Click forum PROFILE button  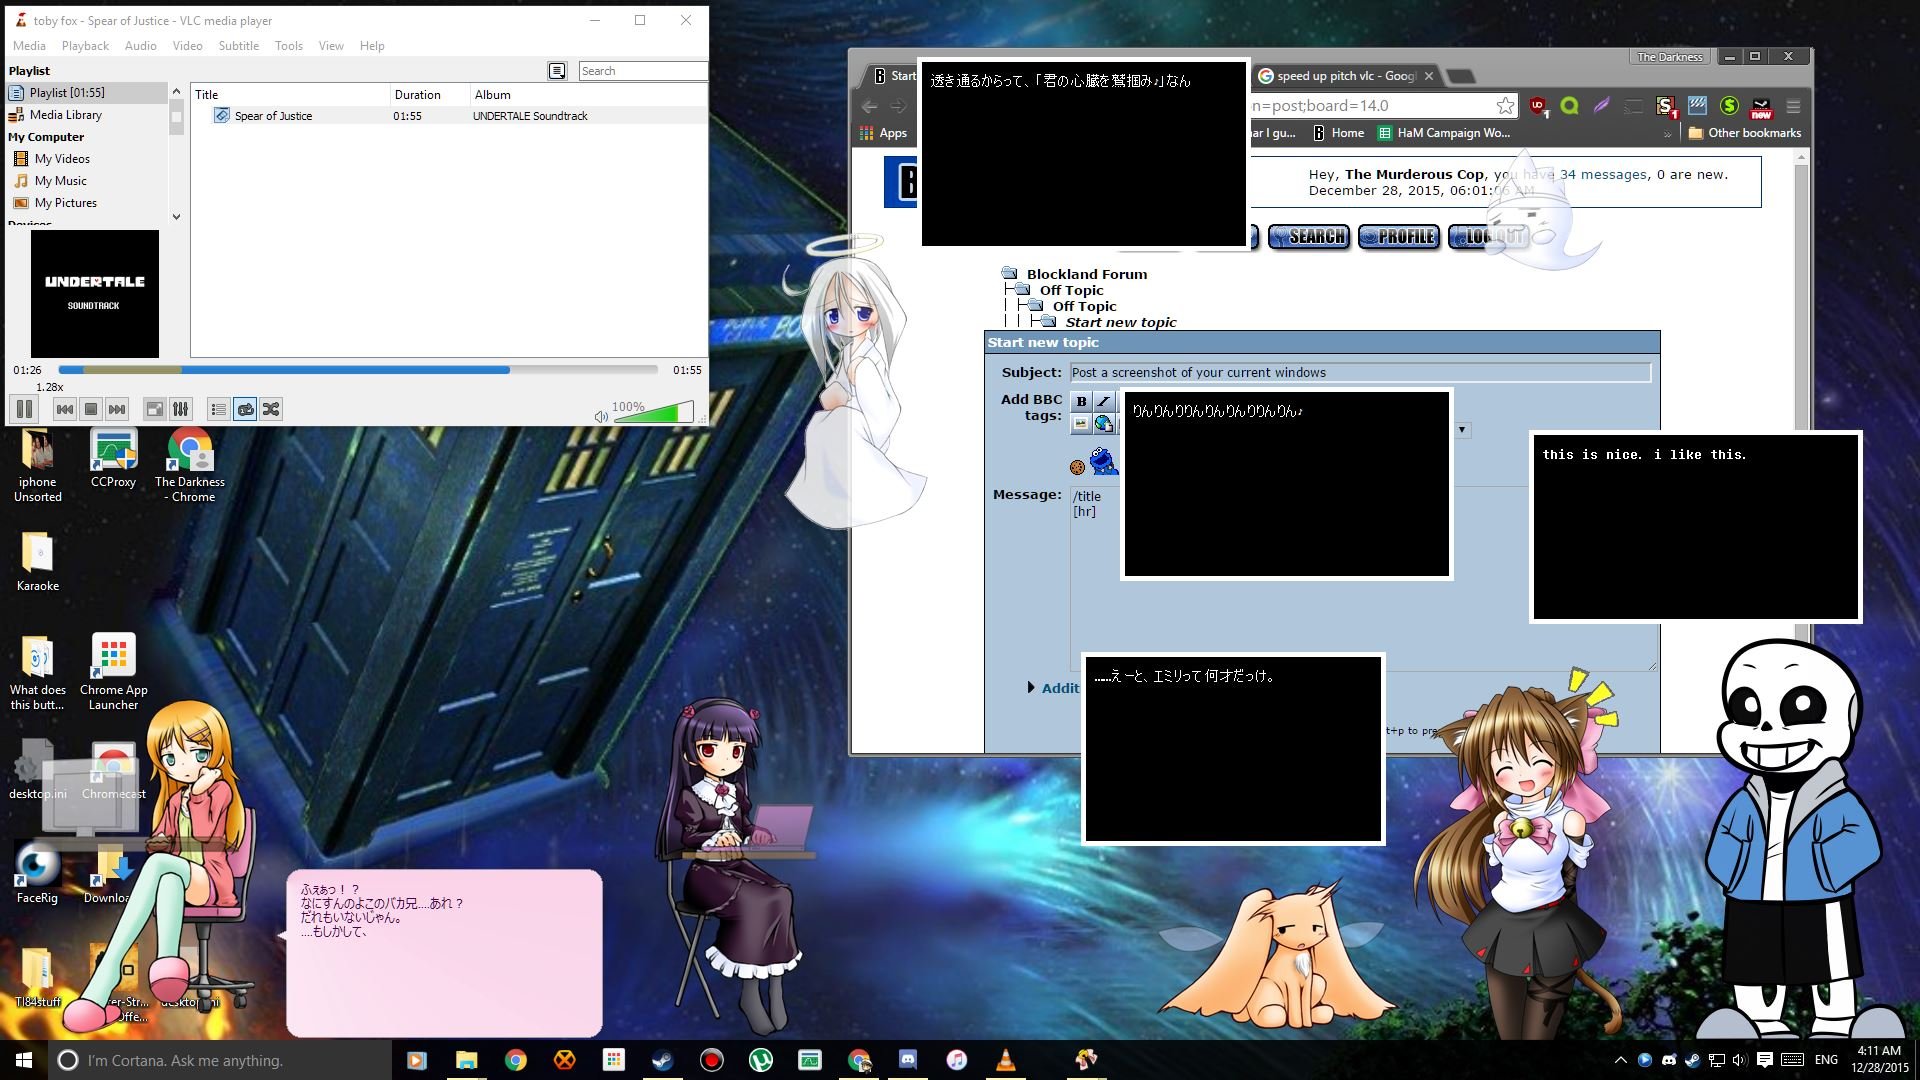click(x=1398, y=237)
